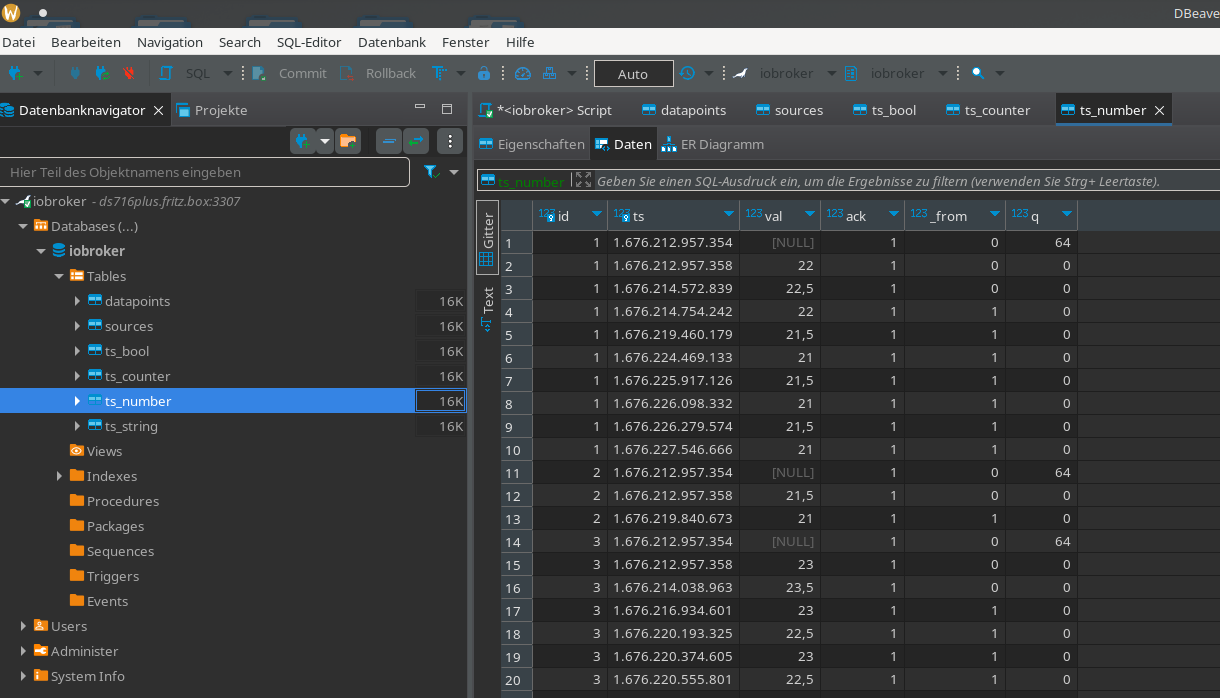The image size is (1220, 698).
Task: Open the Datei menu
Action: [x=18, y=42]
